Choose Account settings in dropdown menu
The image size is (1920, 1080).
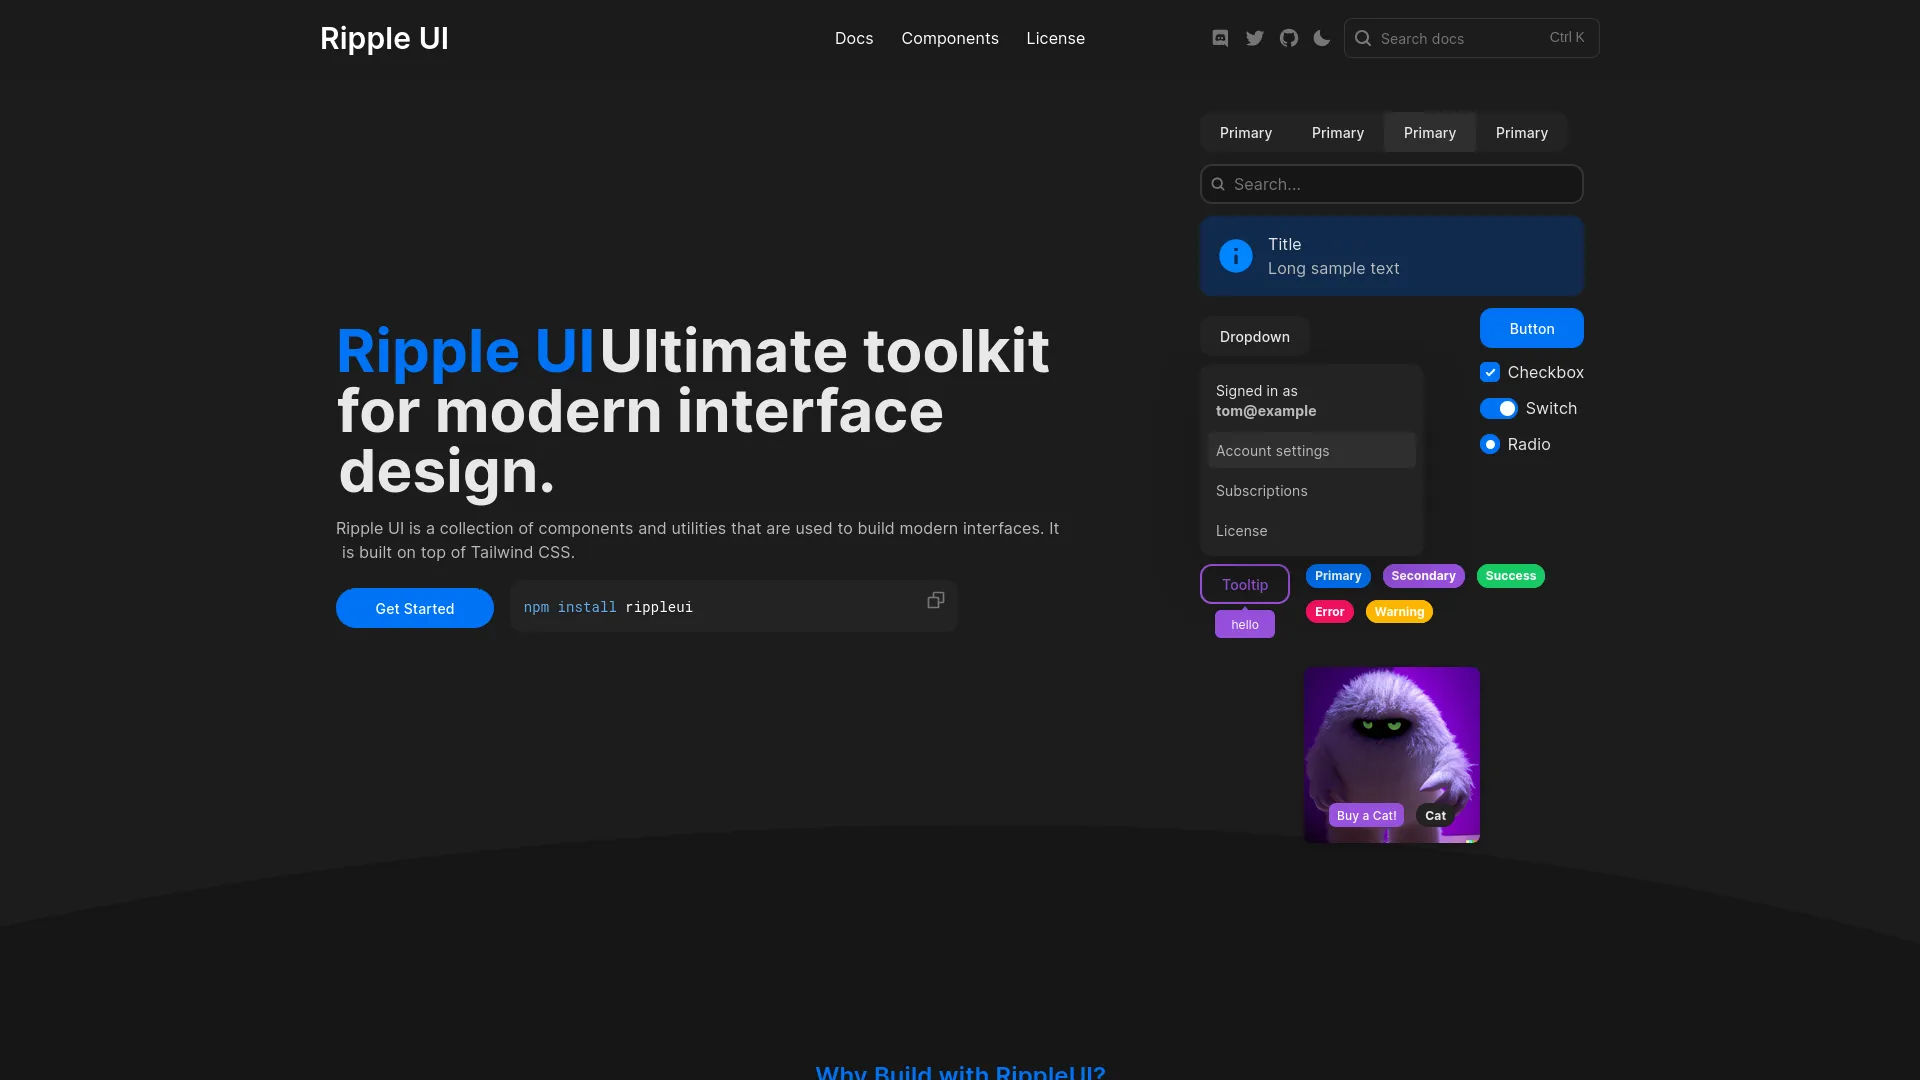coord(1312,451)
